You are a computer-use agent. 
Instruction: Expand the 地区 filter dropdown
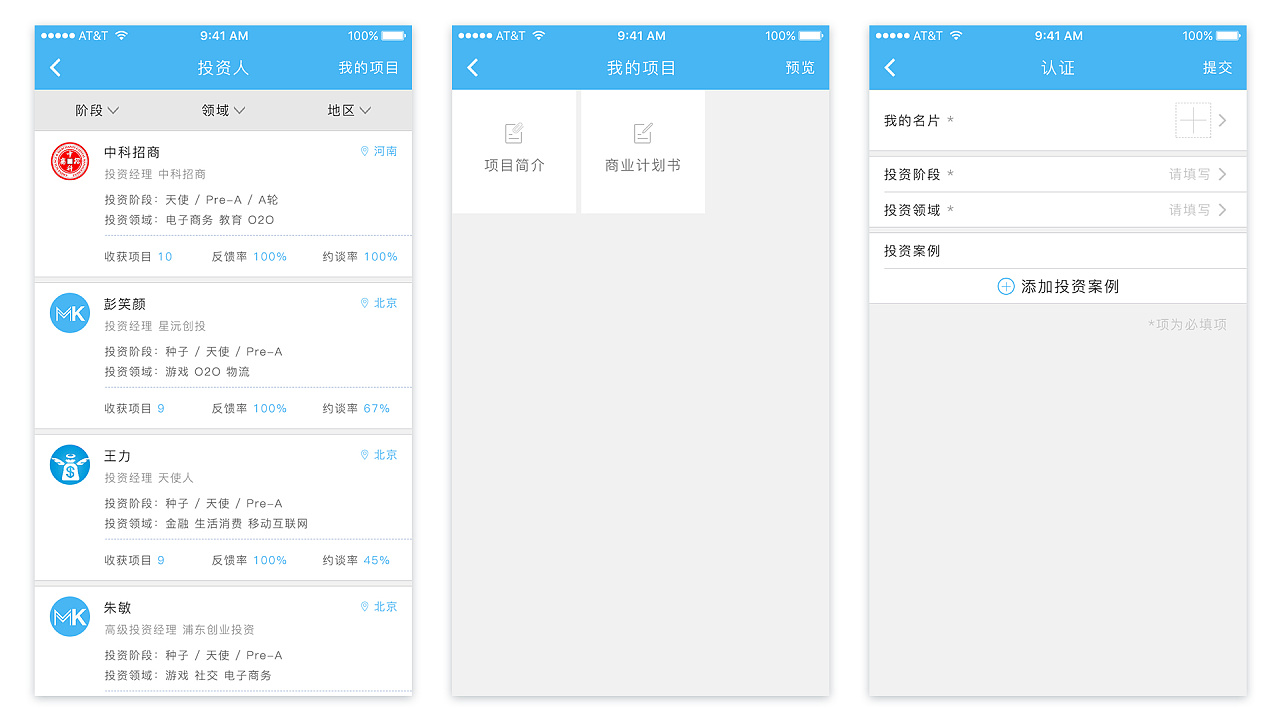point(349,110)
